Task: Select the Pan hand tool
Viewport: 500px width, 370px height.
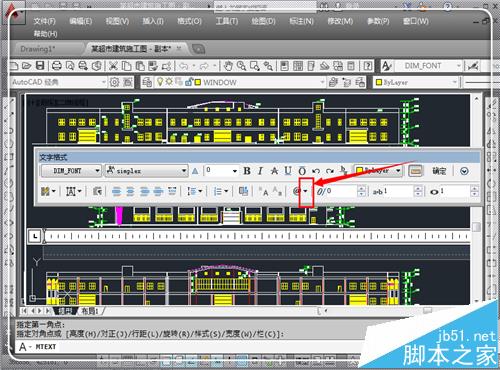Action: click(x=228, y=66)
